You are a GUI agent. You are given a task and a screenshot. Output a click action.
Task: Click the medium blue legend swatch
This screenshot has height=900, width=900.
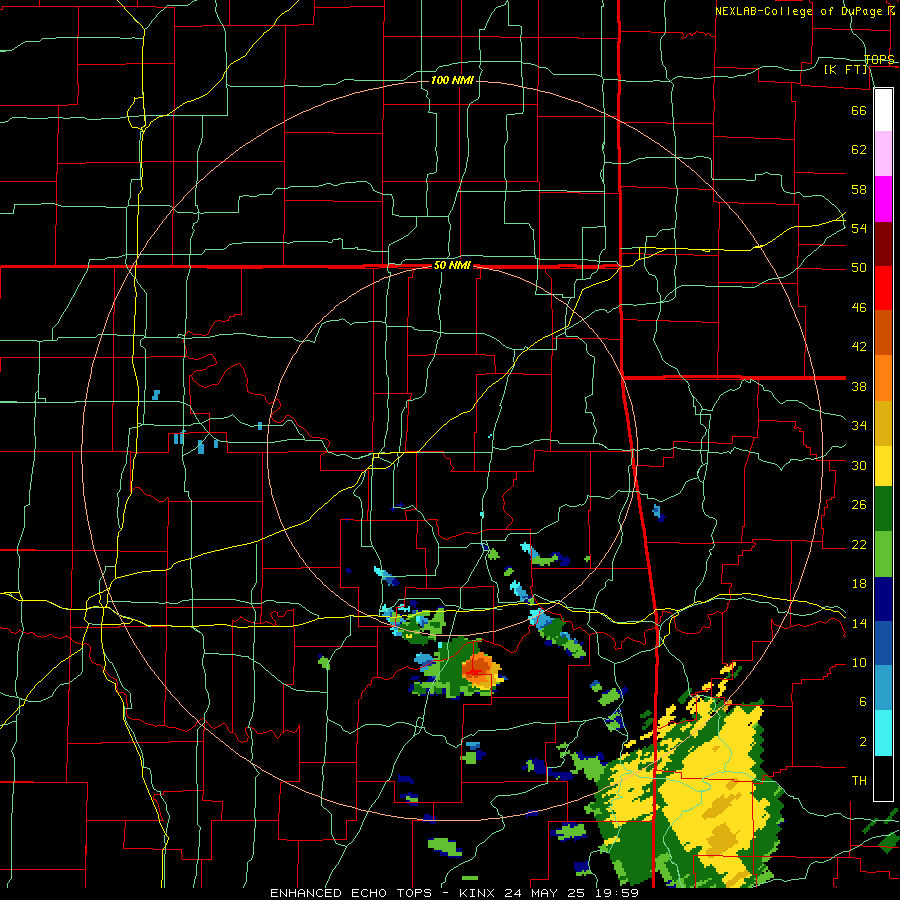coord(883,643)
